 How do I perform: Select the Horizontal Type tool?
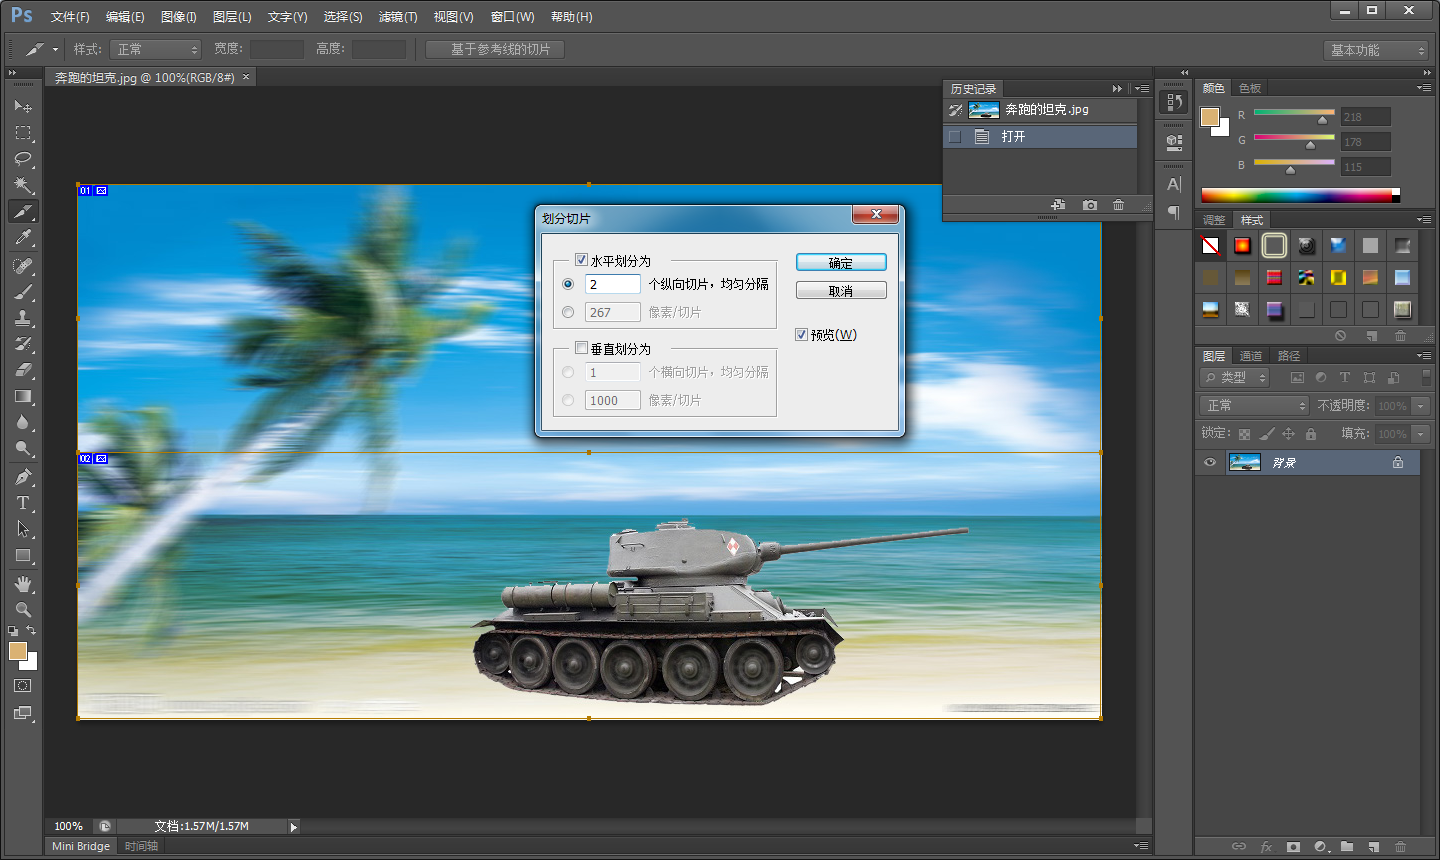pos(23,503)
